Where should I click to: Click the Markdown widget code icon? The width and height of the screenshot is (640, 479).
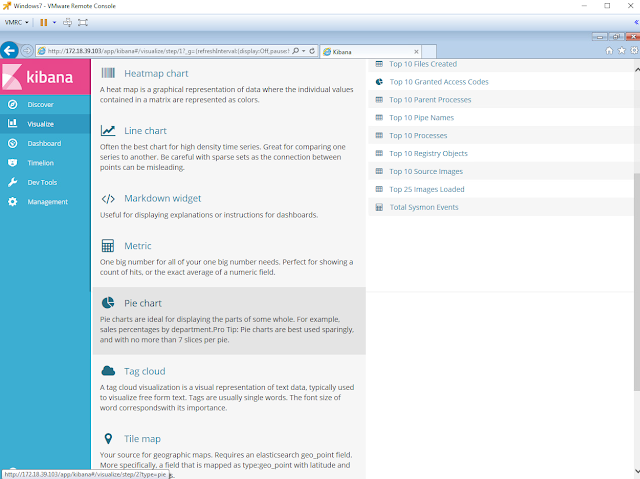point(108,199)
